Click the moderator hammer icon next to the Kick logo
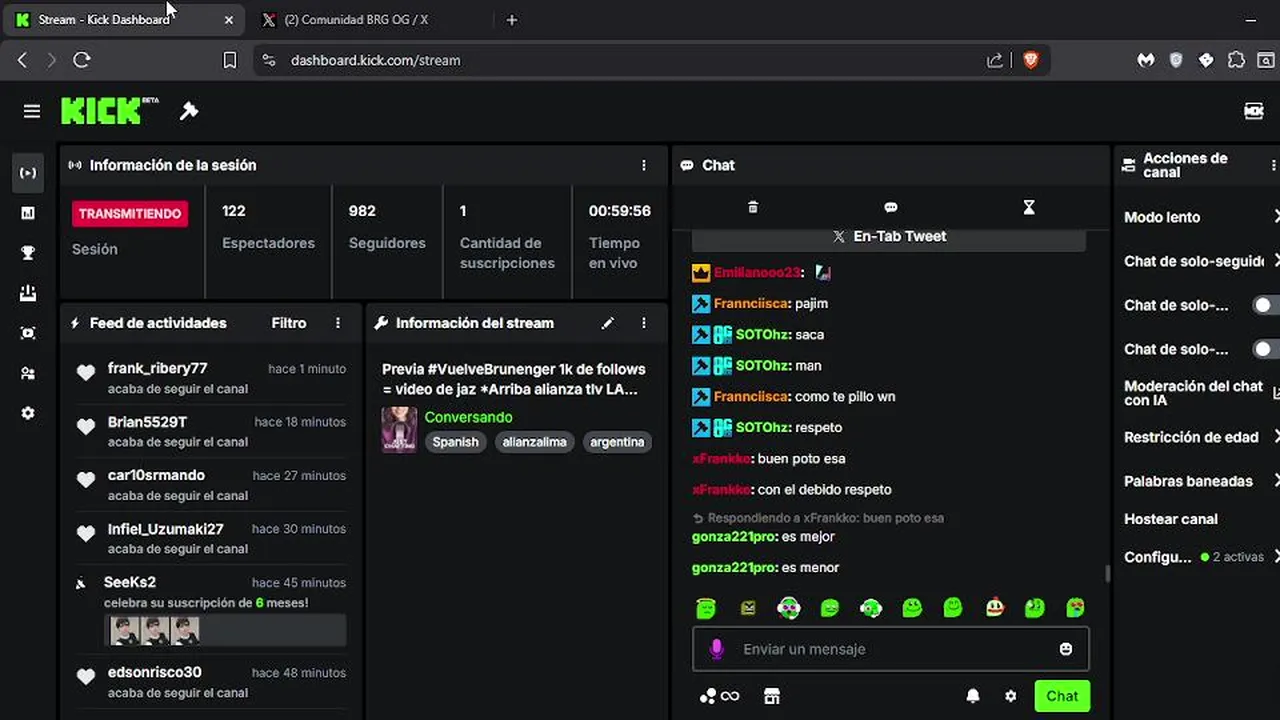This screenshot has width=1280, height=720. [189, 111]
